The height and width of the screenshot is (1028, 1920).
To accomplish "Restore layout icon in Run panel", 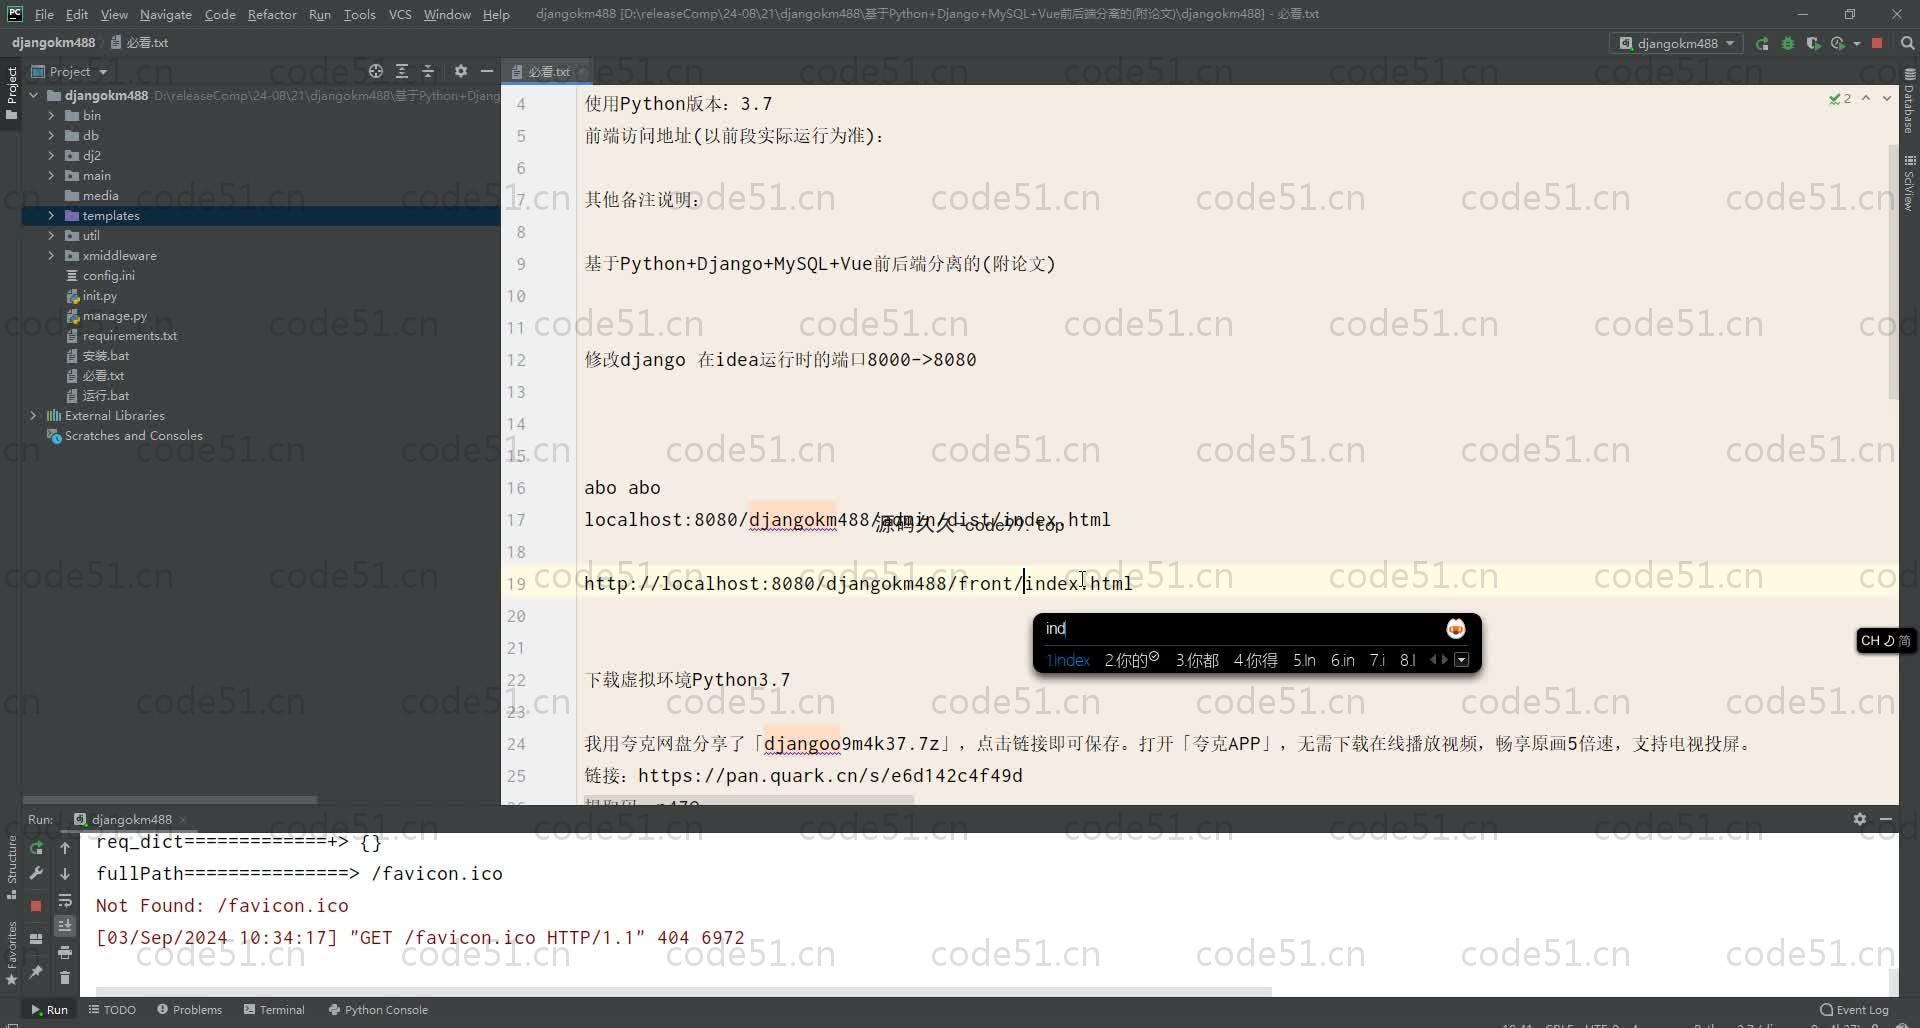I will 36,938.
